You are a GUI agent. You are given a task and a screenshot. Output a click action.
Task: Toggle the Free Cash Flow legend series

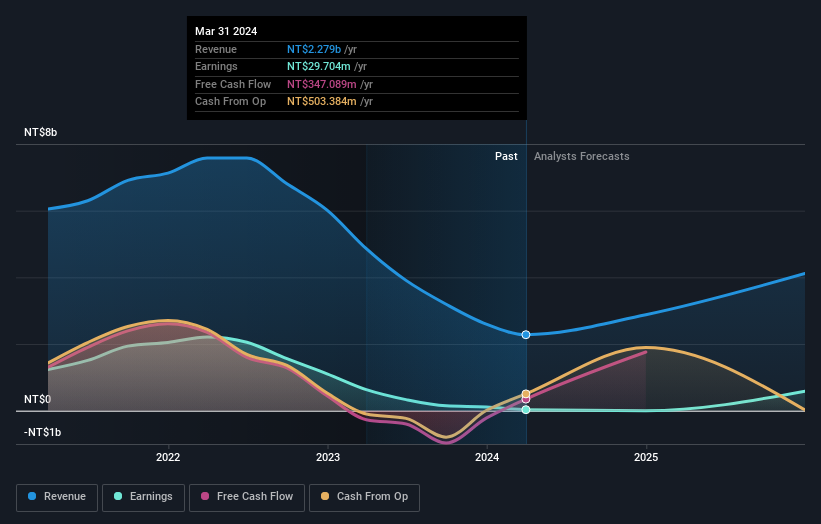[247, 497]
